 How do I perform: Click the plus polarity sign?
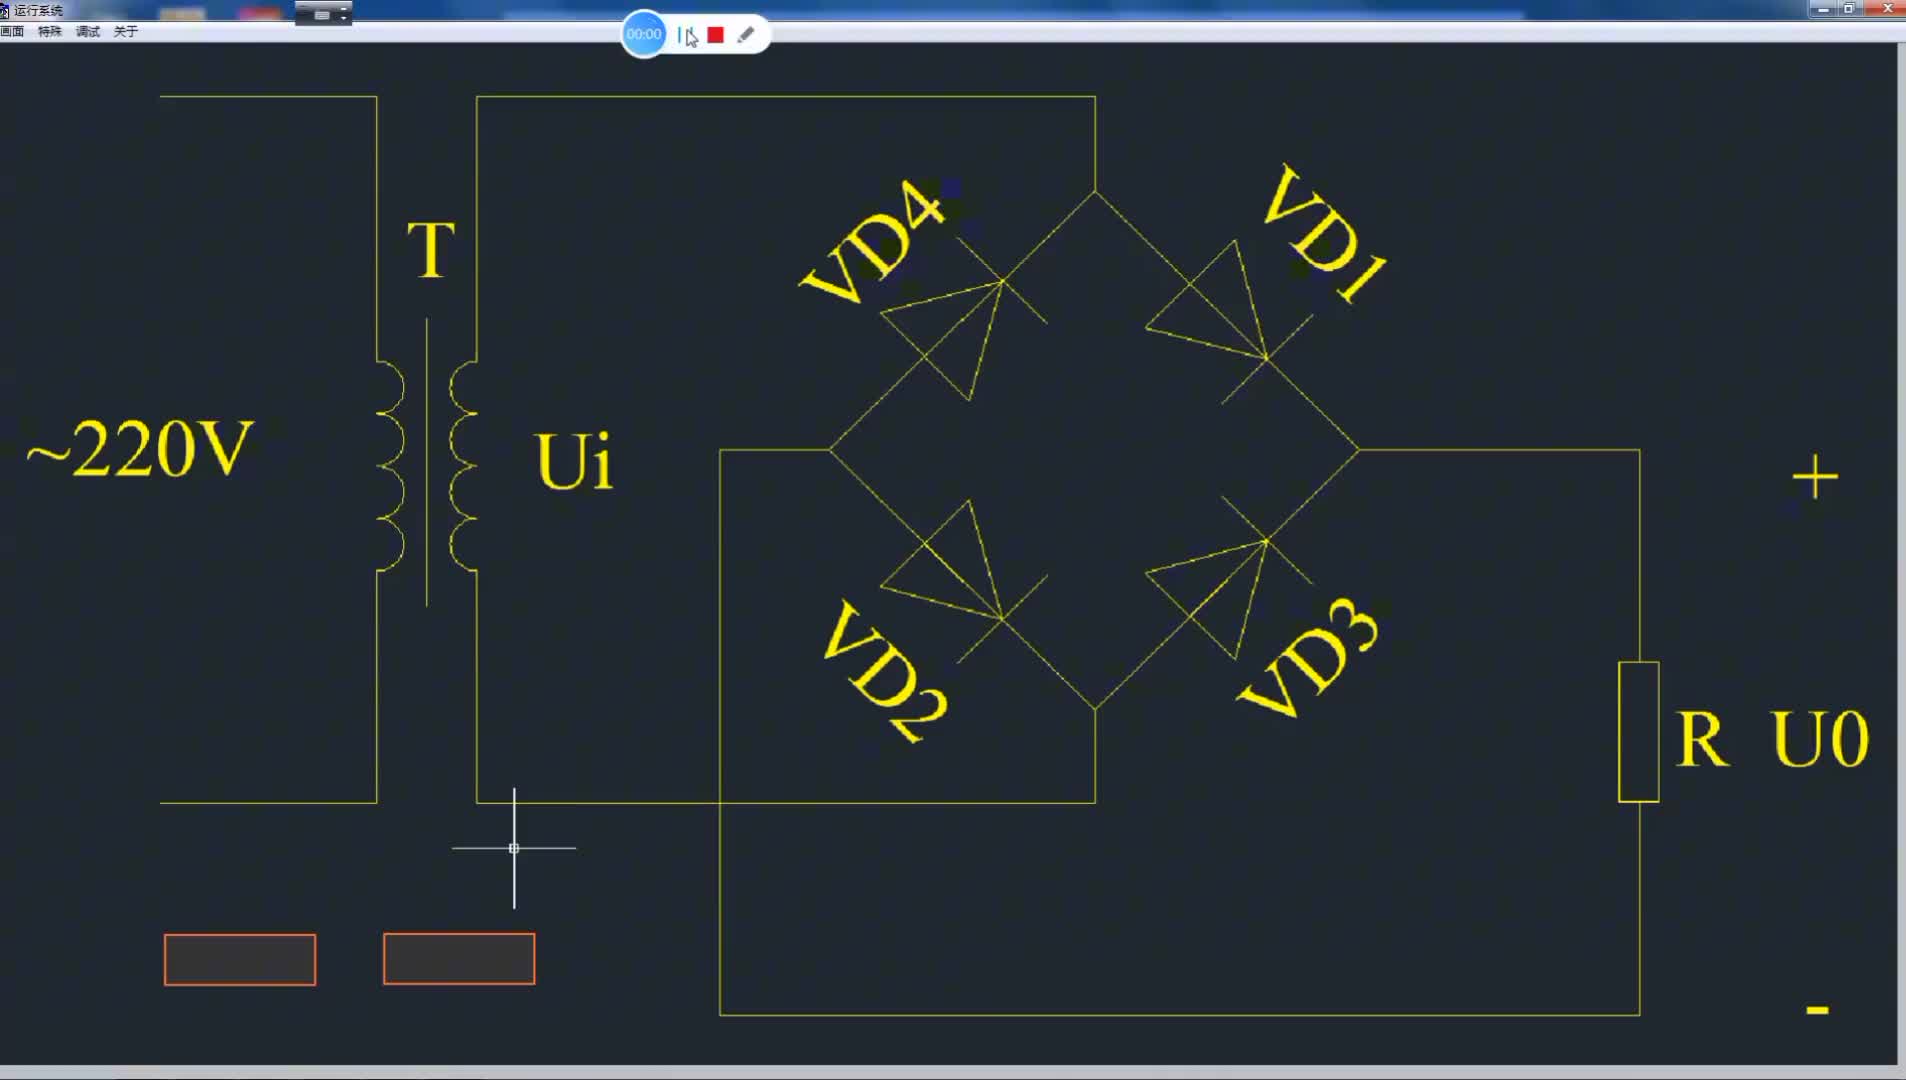click(x=1815, y=477)
